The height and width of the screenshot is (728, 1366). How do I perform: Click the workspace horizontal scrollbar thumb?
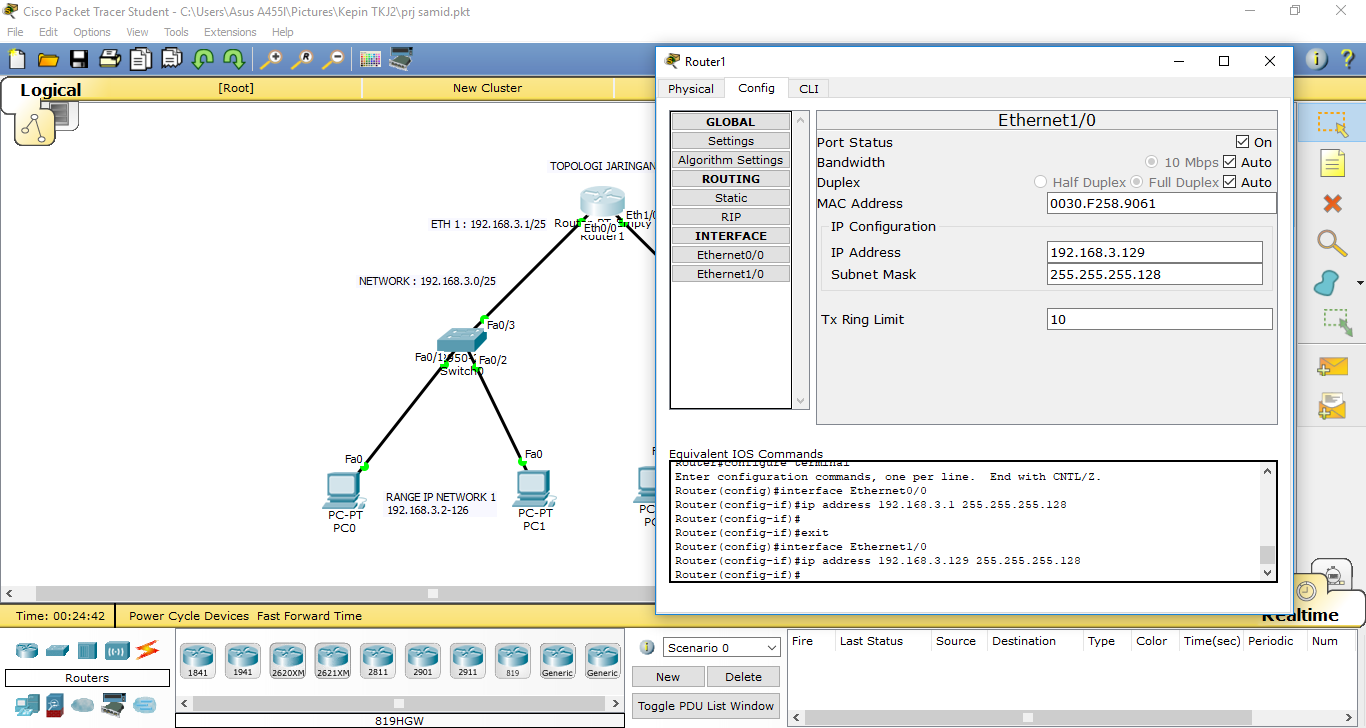point(433,593)
